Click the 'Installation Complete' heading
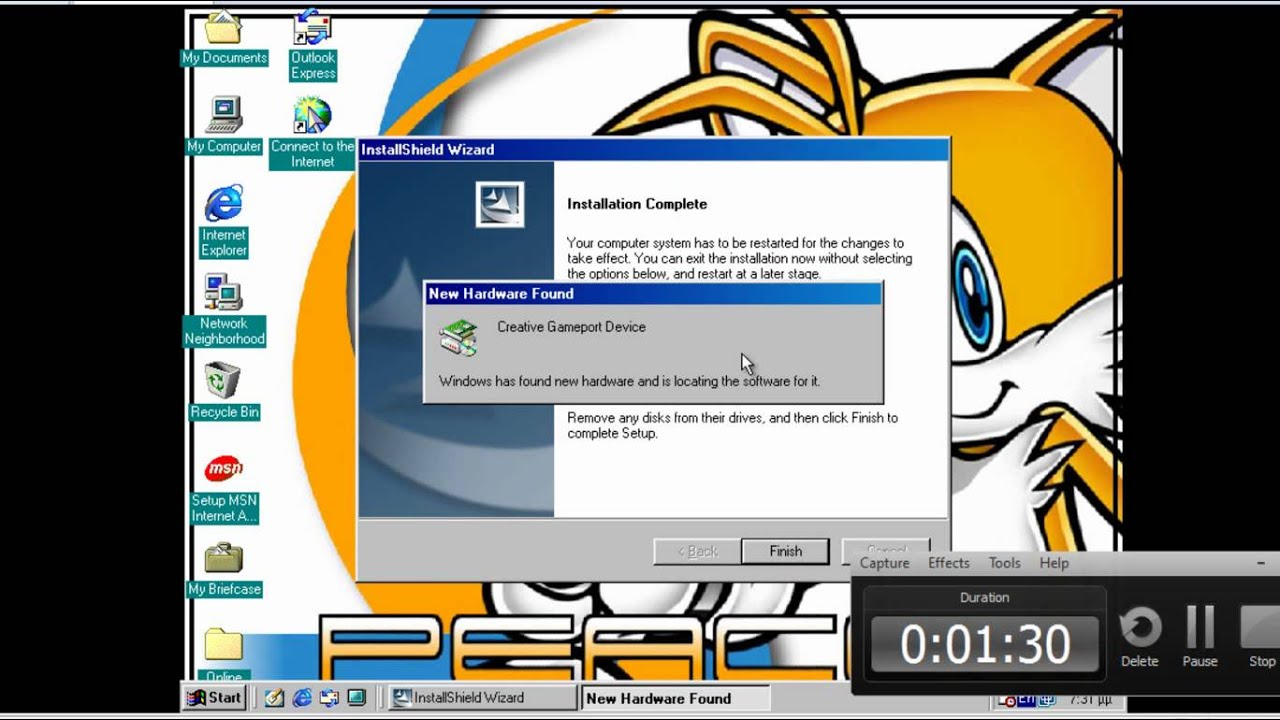The image size is (1280, 720). point(637,204)
